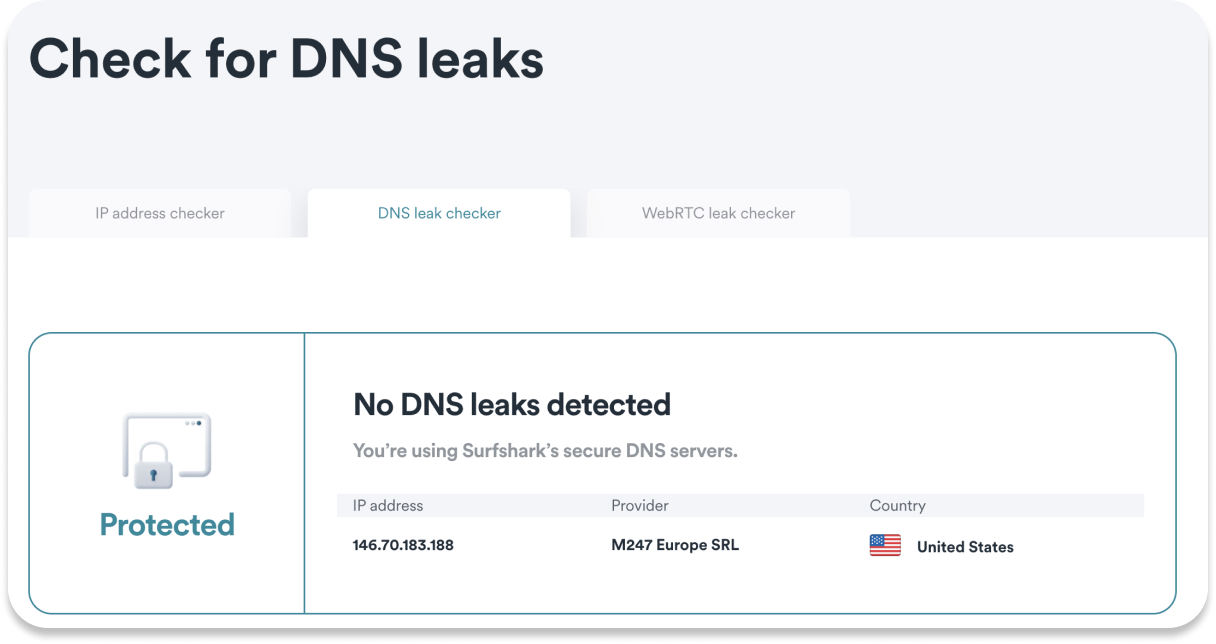
Task: Click the teal Protected status label
Action: pos(167,525)
